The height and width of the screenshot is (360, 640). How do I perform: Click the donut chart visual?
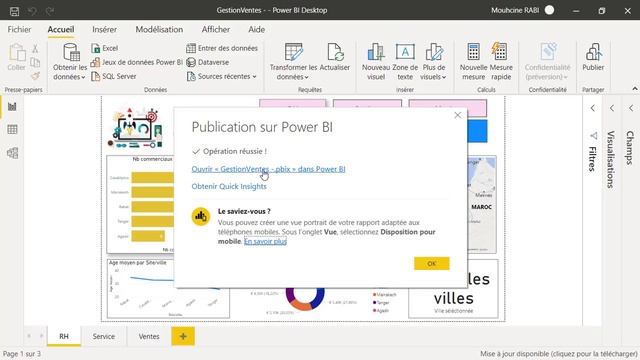point(304,299)
